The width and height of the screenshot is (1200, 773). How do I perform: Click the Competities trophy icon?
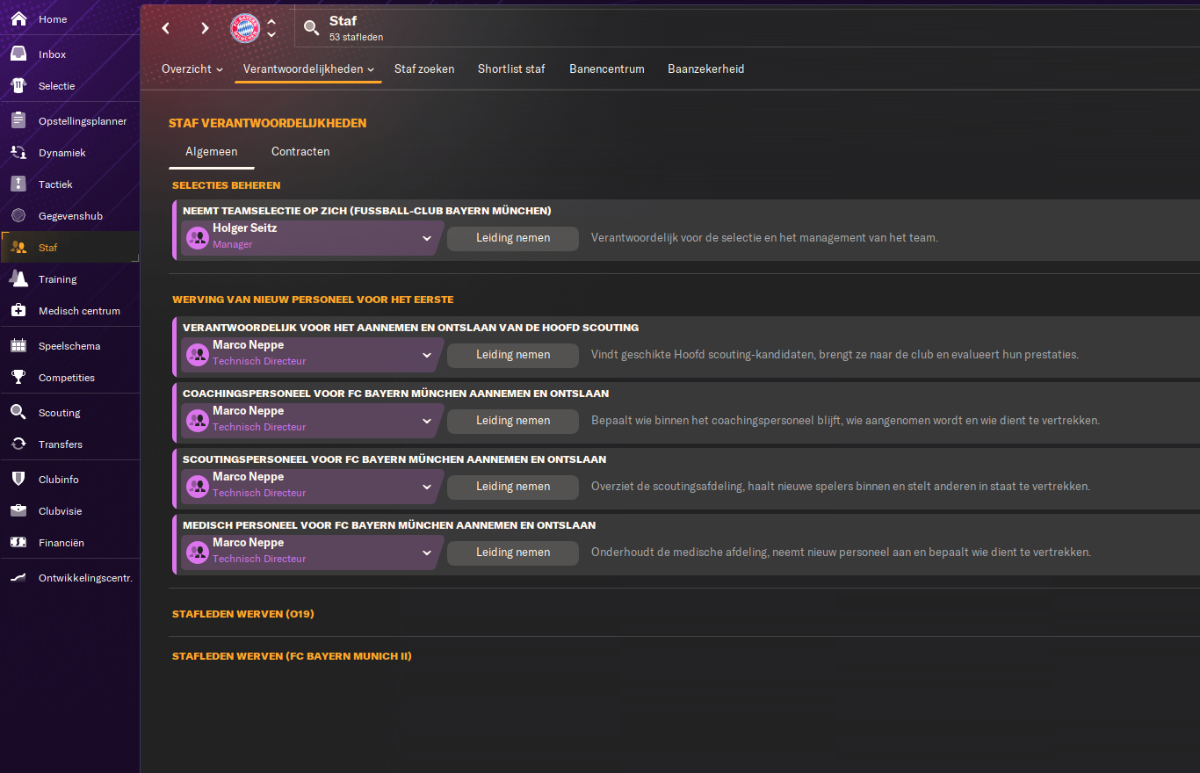[18, 378]
